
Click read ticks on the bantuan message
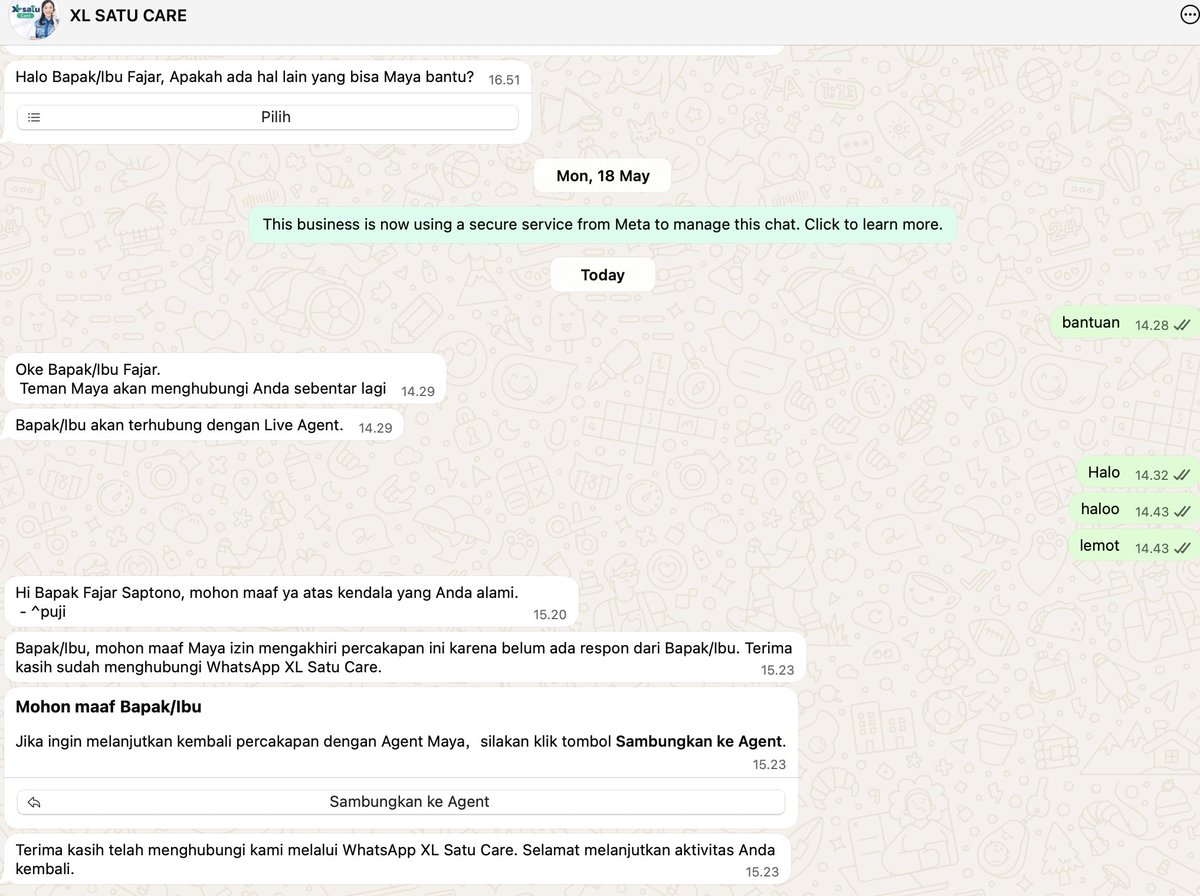pos(1181,325)
